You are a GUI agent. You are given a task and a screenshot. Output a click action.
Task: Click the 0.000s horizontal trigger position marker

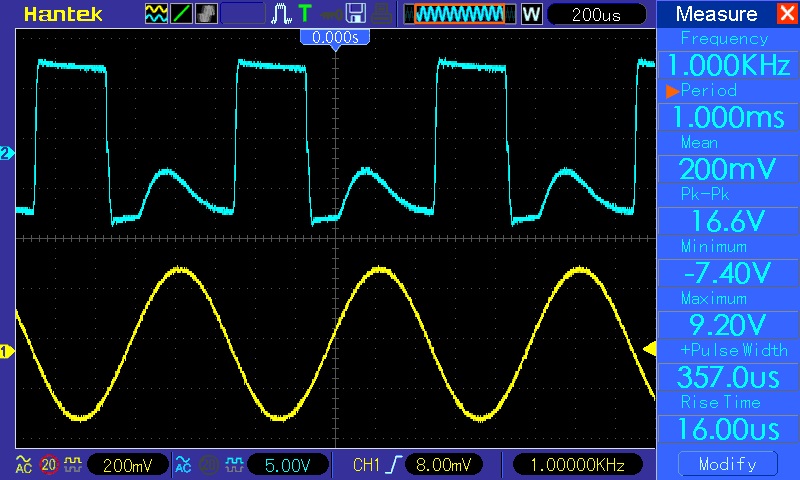coord(335,37)
